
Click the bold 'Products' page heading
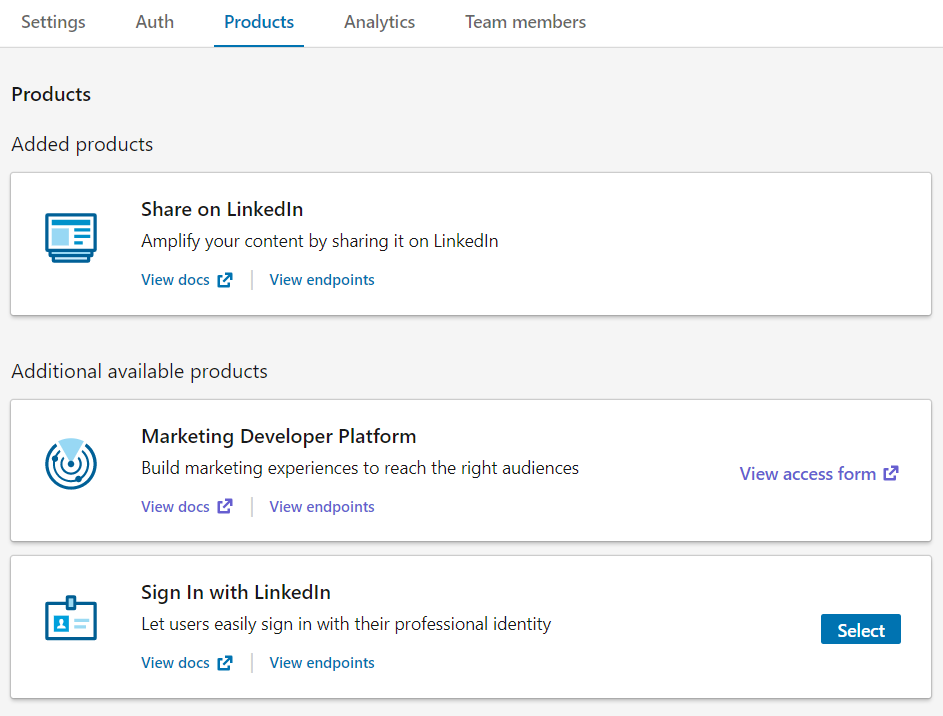51,94
